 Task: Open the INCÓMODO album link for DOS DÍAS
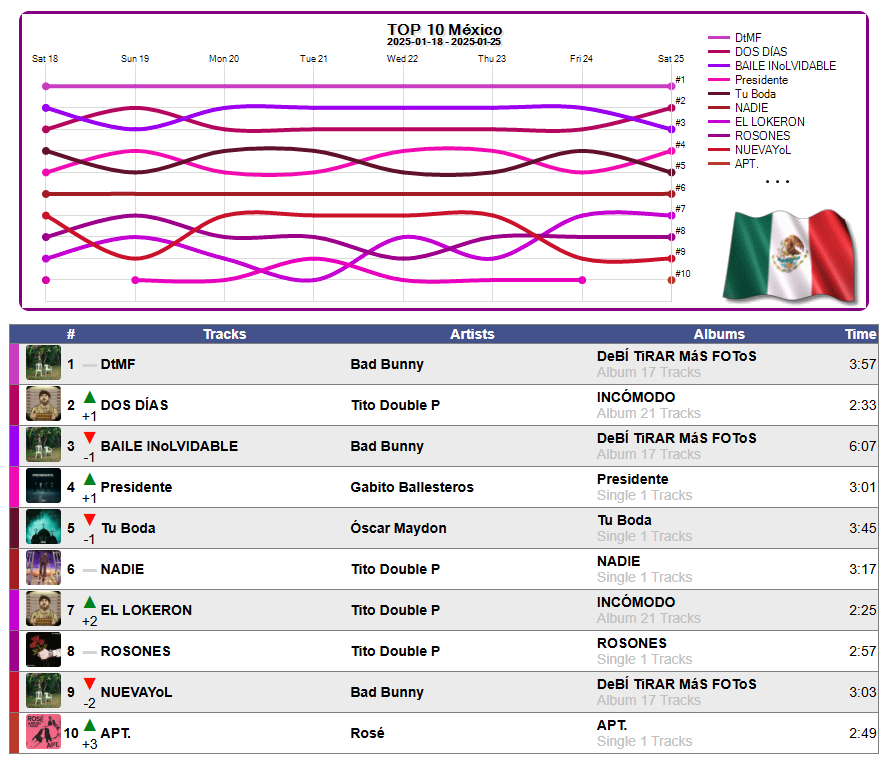click(635, 397)
